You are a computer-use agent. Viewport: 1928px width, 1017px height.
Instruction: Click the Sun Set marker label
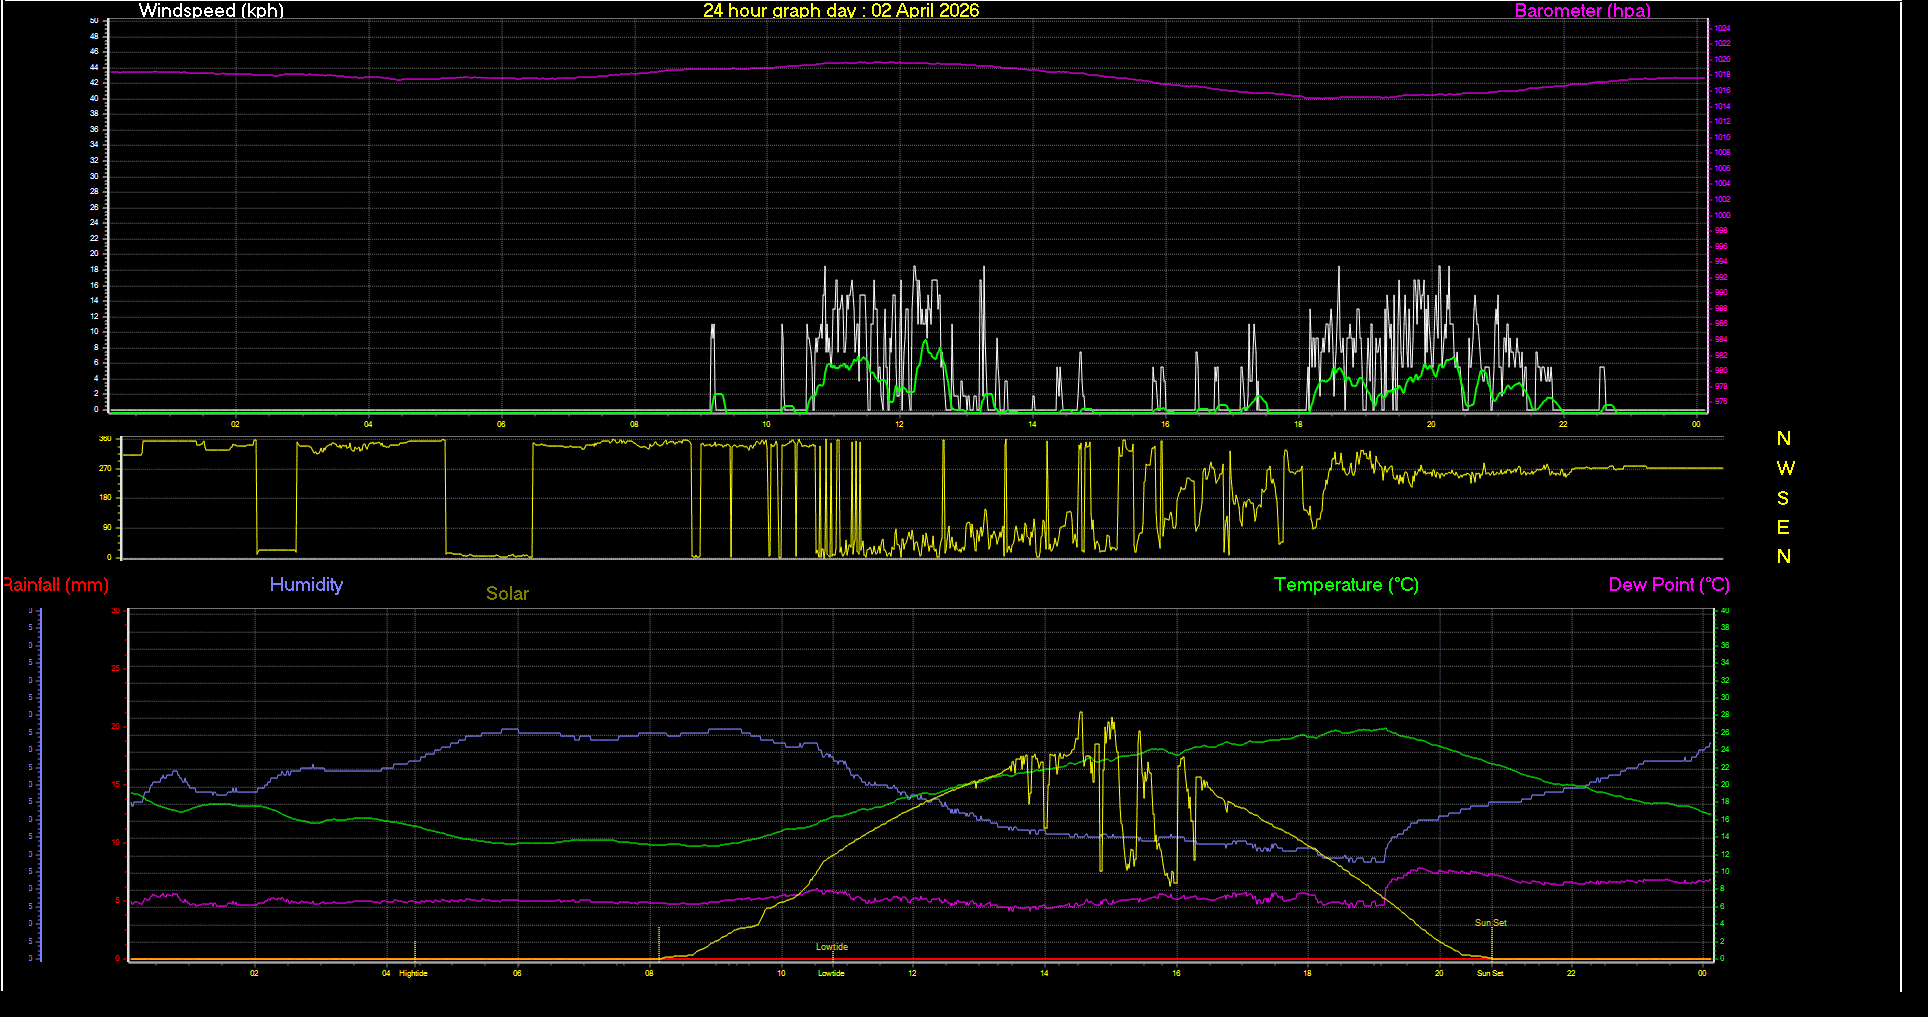click(1489, 923)
